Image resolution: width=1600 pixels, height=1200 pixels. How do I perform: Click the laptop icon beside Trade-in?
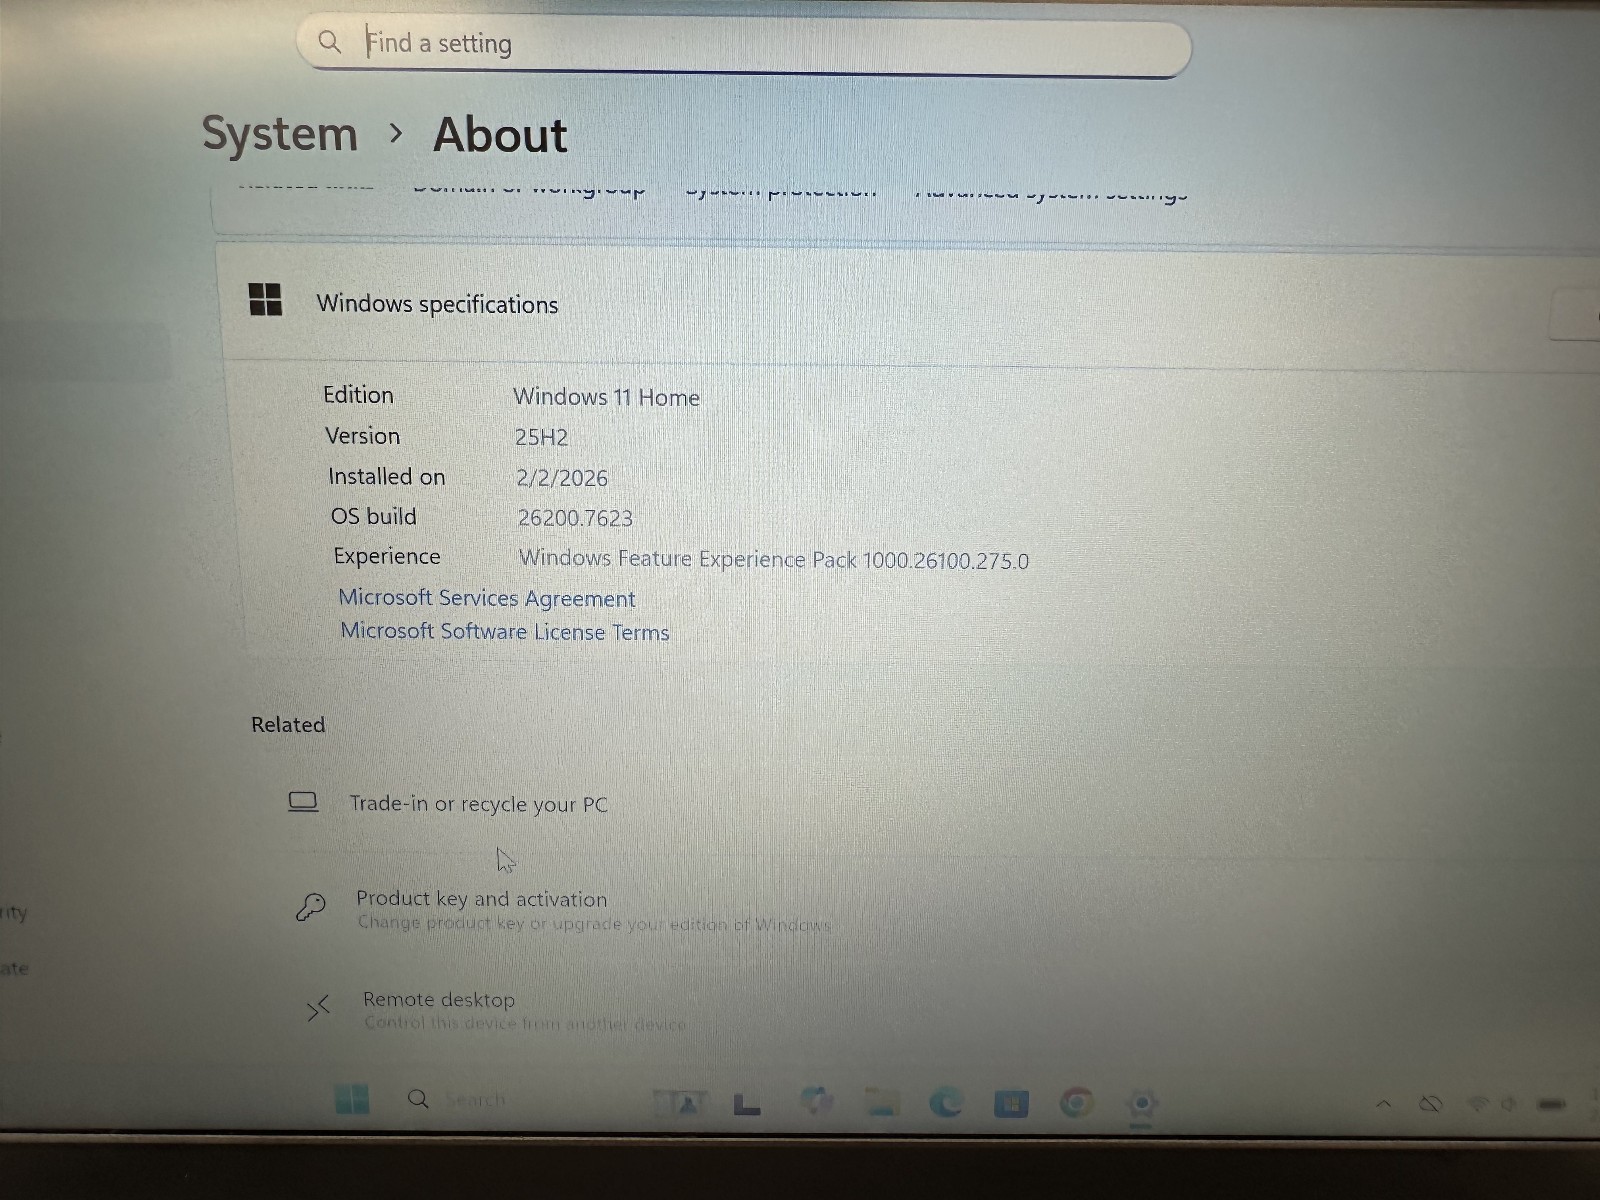(303, 802)
